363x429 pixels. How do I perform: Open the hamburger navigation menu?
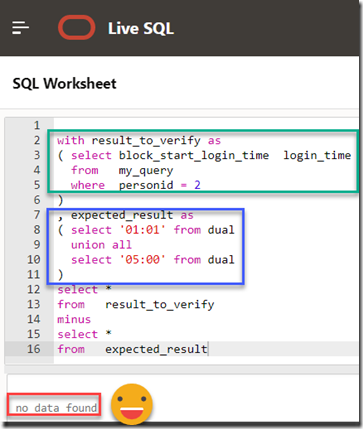coord(21,28)
